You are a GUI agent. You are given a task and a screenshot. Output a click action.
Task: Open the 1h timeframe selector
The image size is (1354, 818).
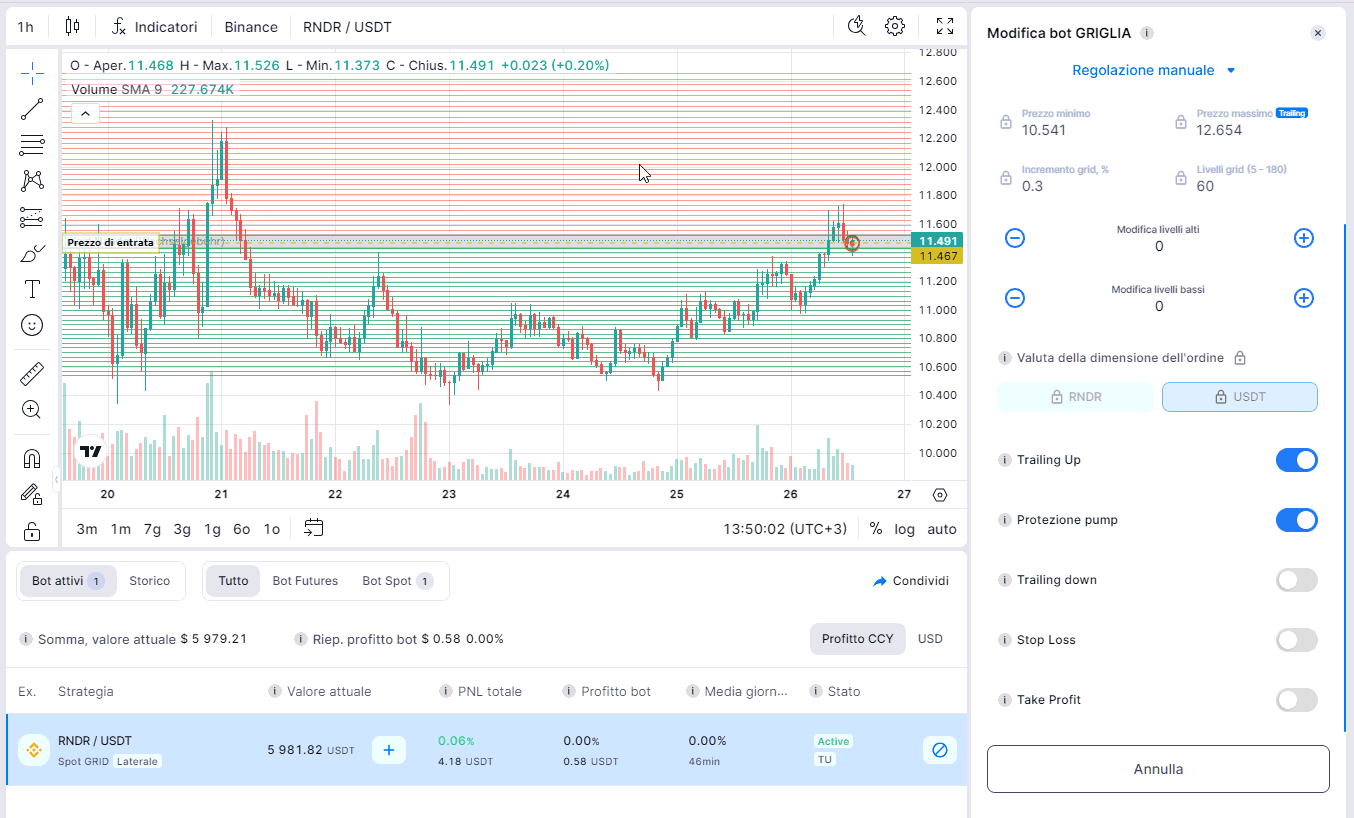pyautogui.click(x=26, y=27)
